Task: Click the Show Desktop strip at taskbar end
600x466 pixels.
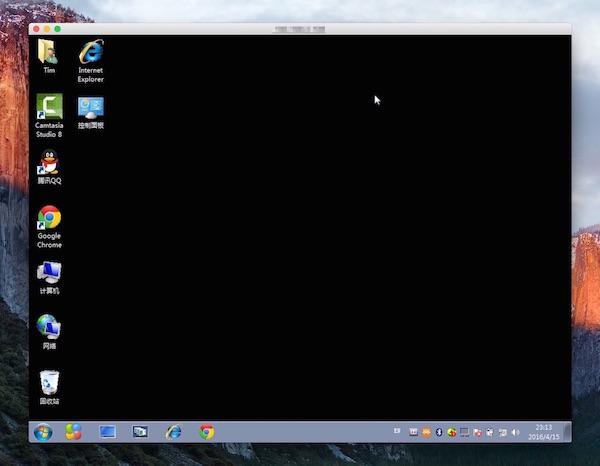Action: coord(568,432)
